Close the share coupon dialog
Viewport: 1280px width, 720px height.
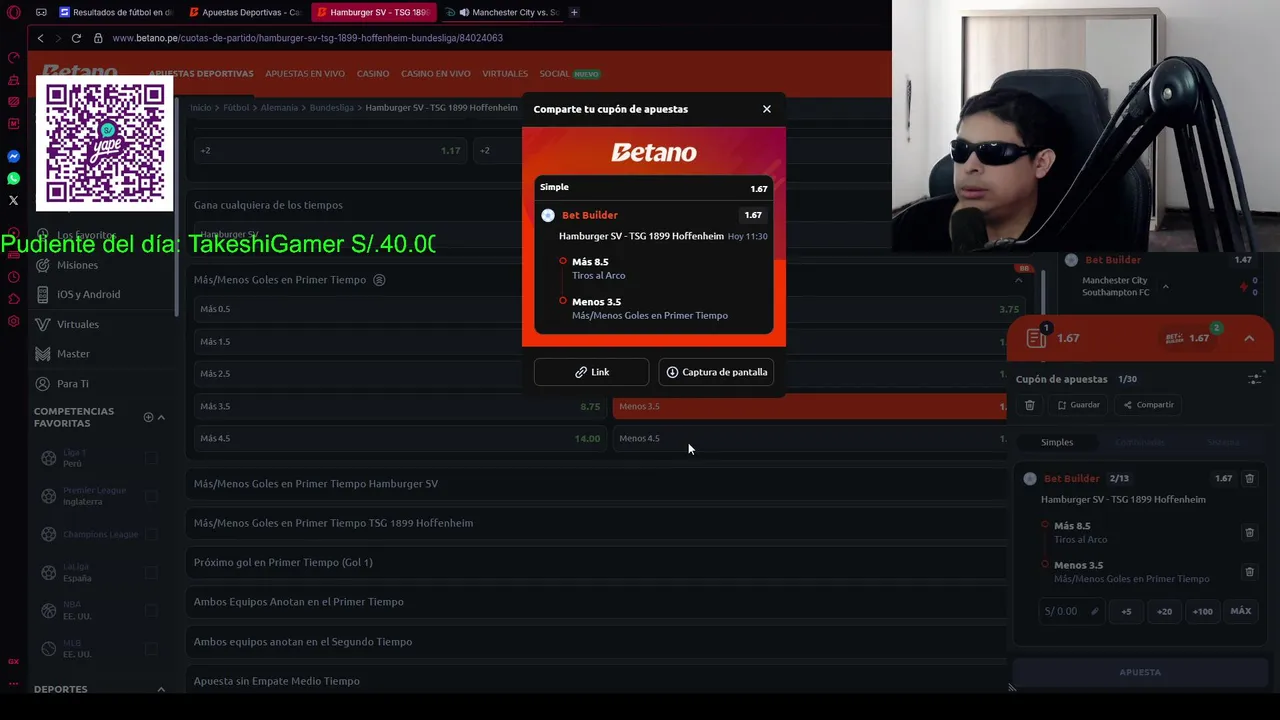tap(767, 109)
